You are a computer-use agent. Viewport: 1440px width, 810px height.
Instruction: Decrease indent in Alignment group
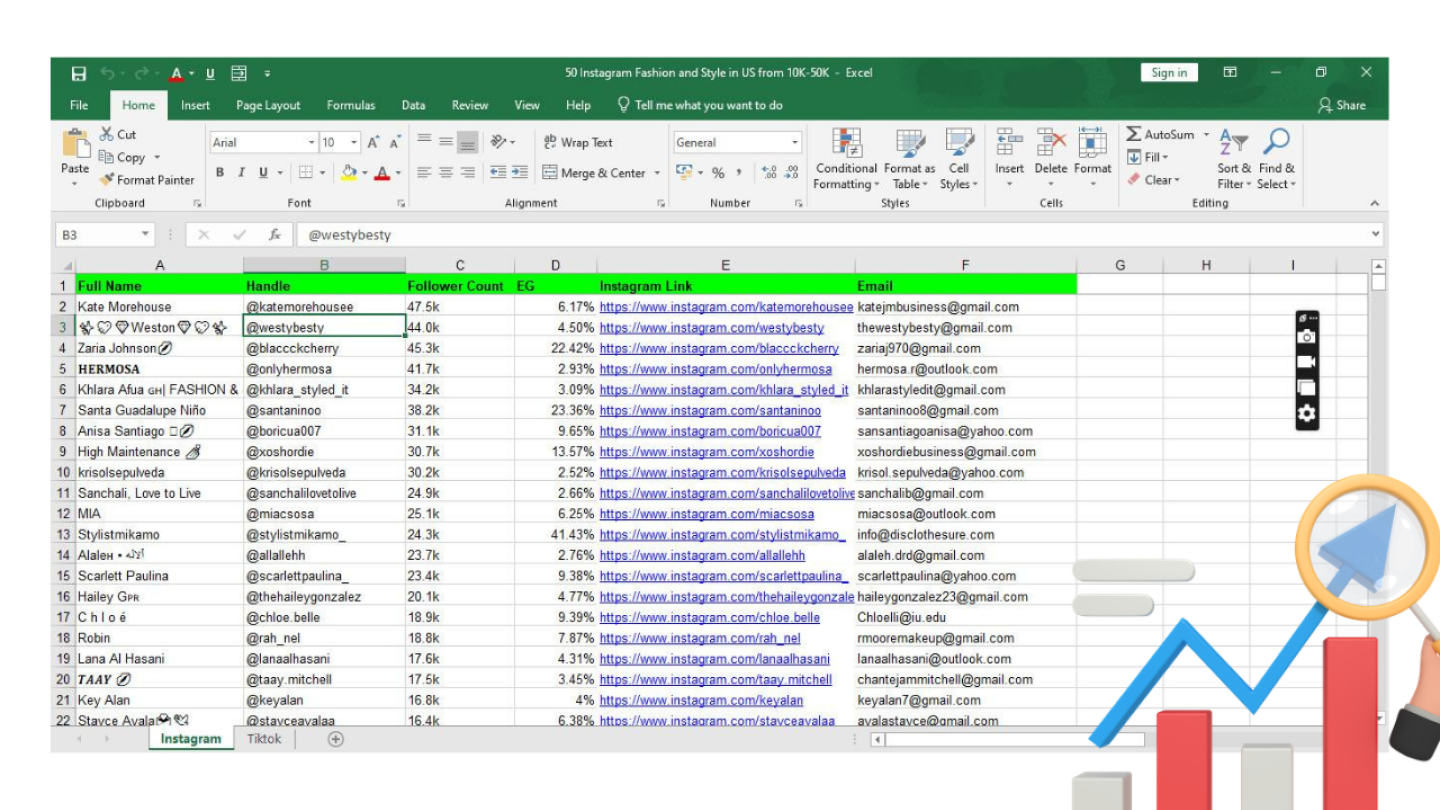497,173
